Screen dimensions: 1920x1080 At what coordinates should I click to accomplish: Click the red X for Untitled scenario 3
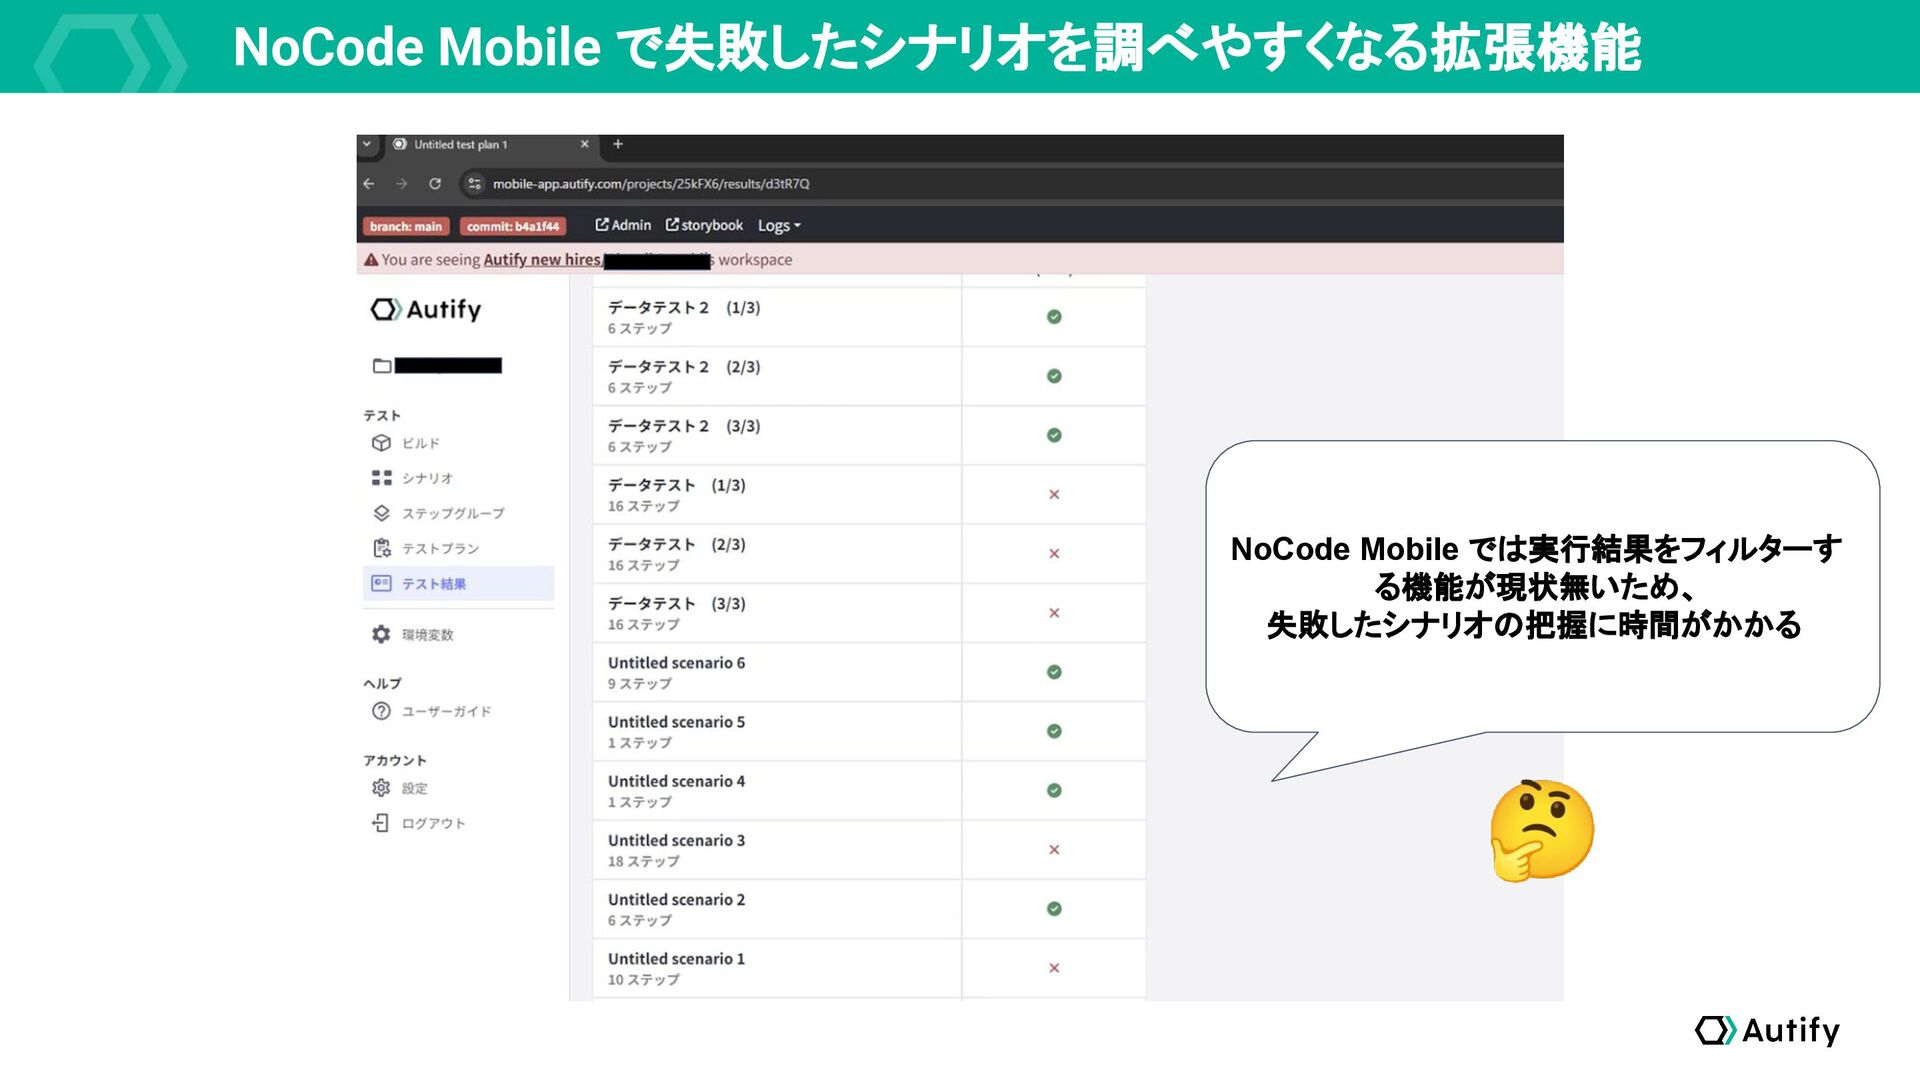click(x=1054, y=850)
